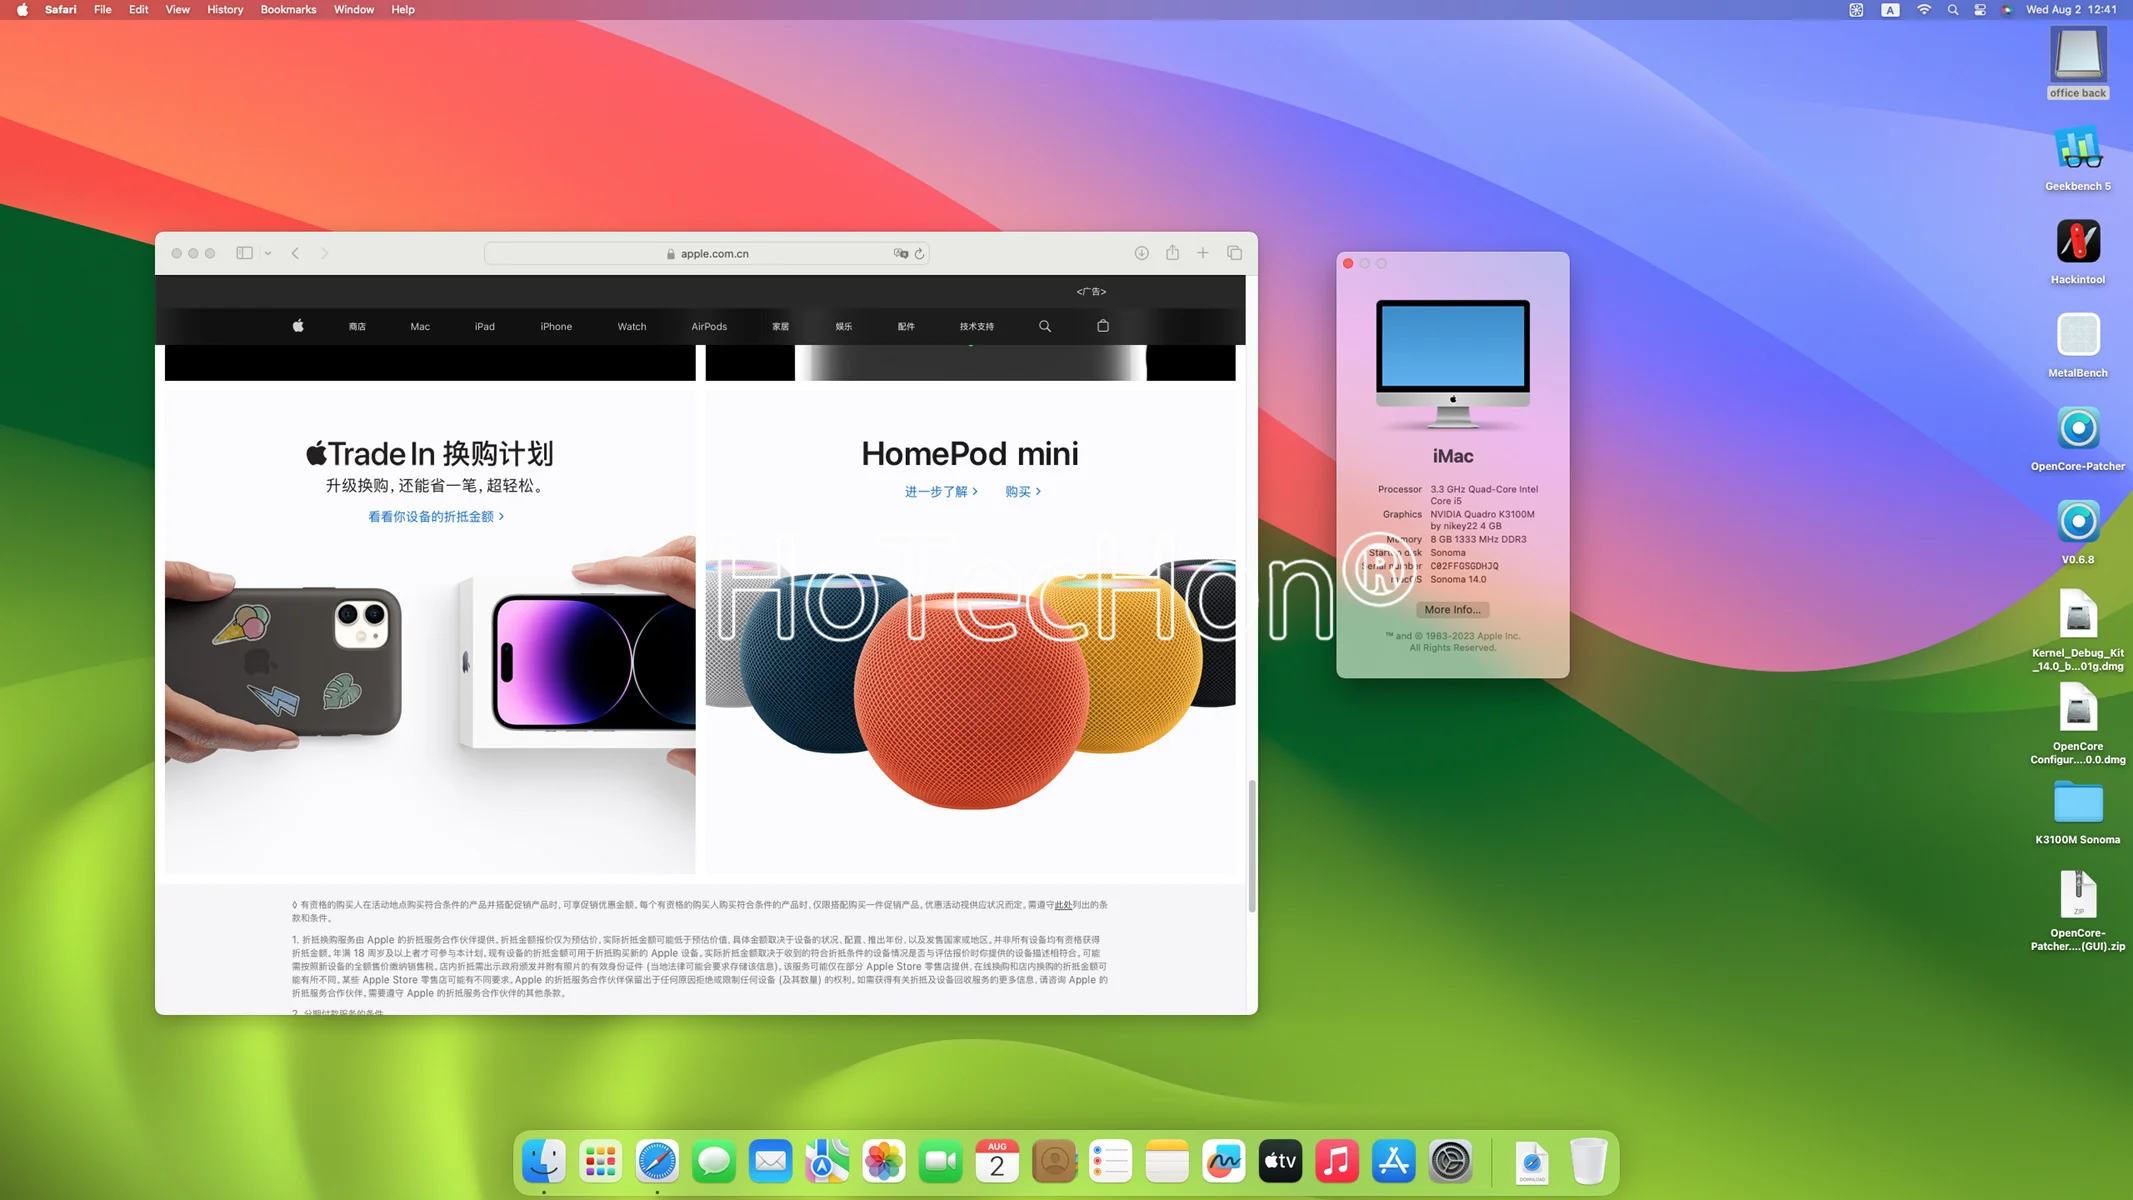Screen dimensions: 2133x1200
Task: Select iPad in the Apple site navigation
Action: click(485, 326)
